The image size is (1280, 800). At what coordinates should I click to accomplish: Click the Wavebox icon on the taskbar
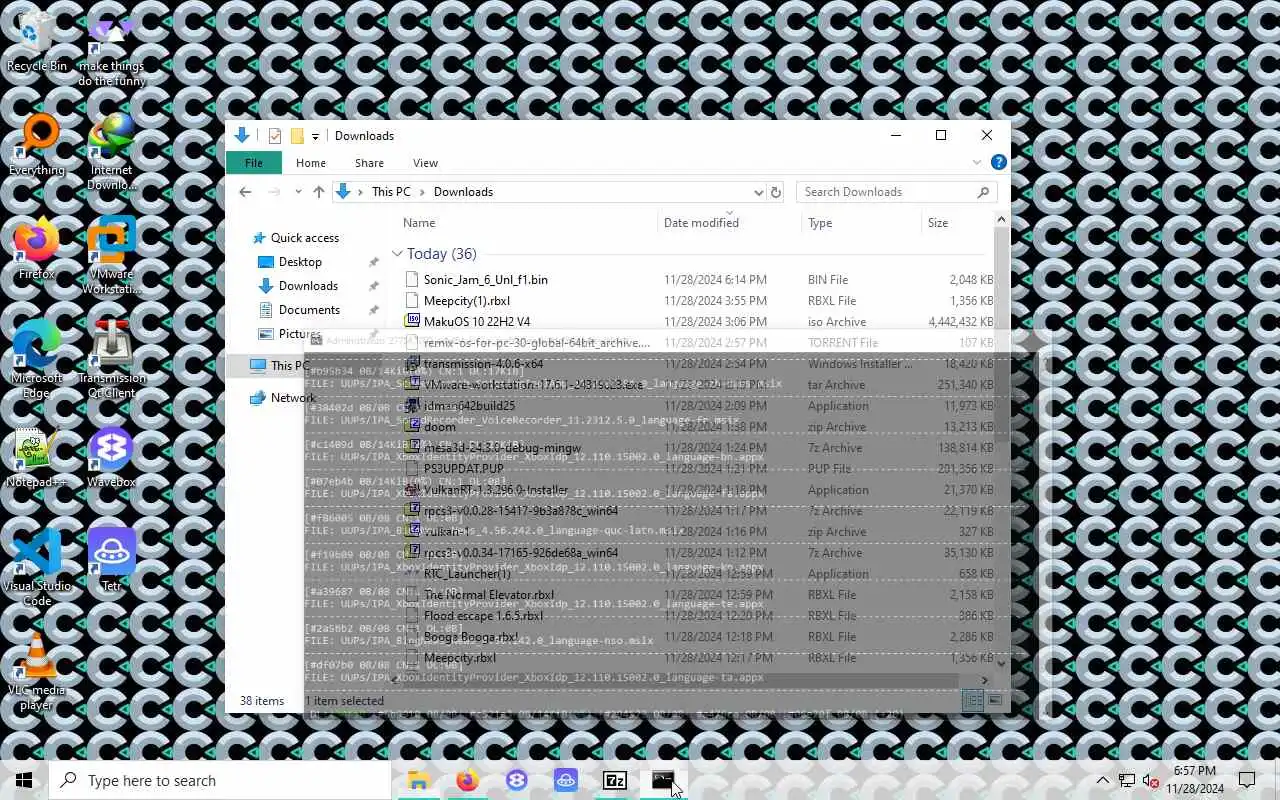pos(517,780)
